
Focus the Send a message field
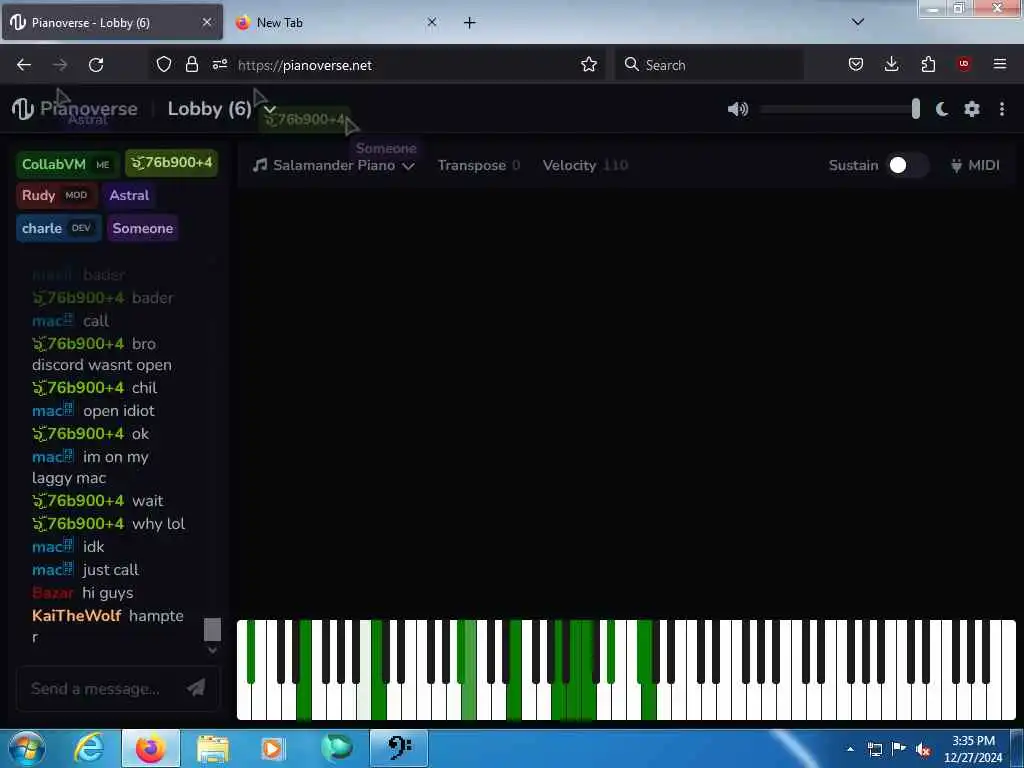96,688
